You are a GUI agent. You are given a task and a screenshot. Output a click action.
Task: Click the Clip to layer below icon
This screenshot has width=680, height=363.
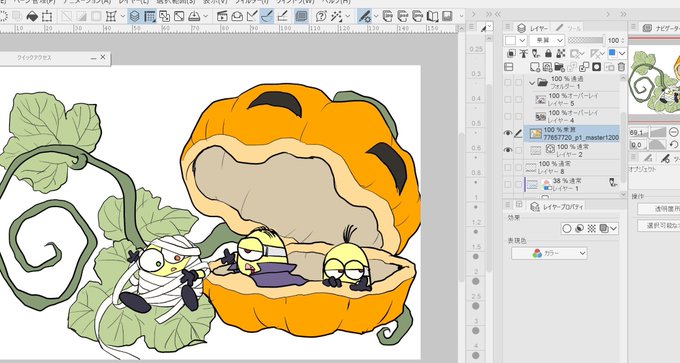point(511,53)
